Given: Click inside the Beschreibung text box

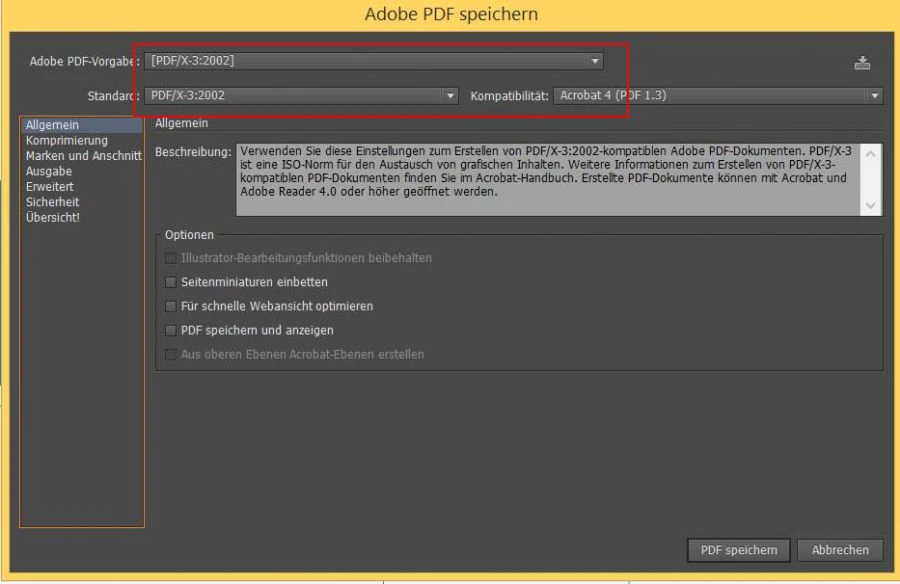Looking at the screenshot, I should tap(548, 180).
